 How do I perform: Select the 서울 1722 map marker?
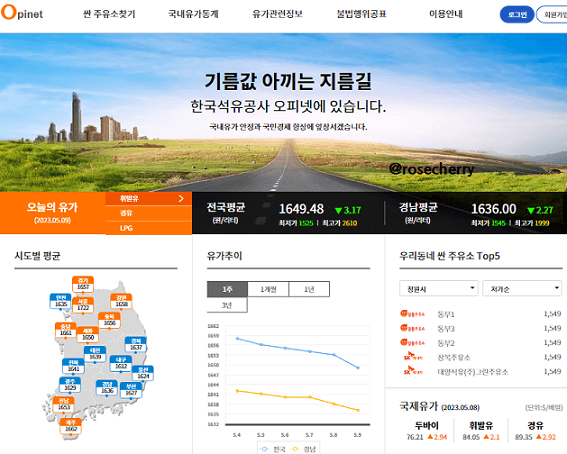point(83,305)
